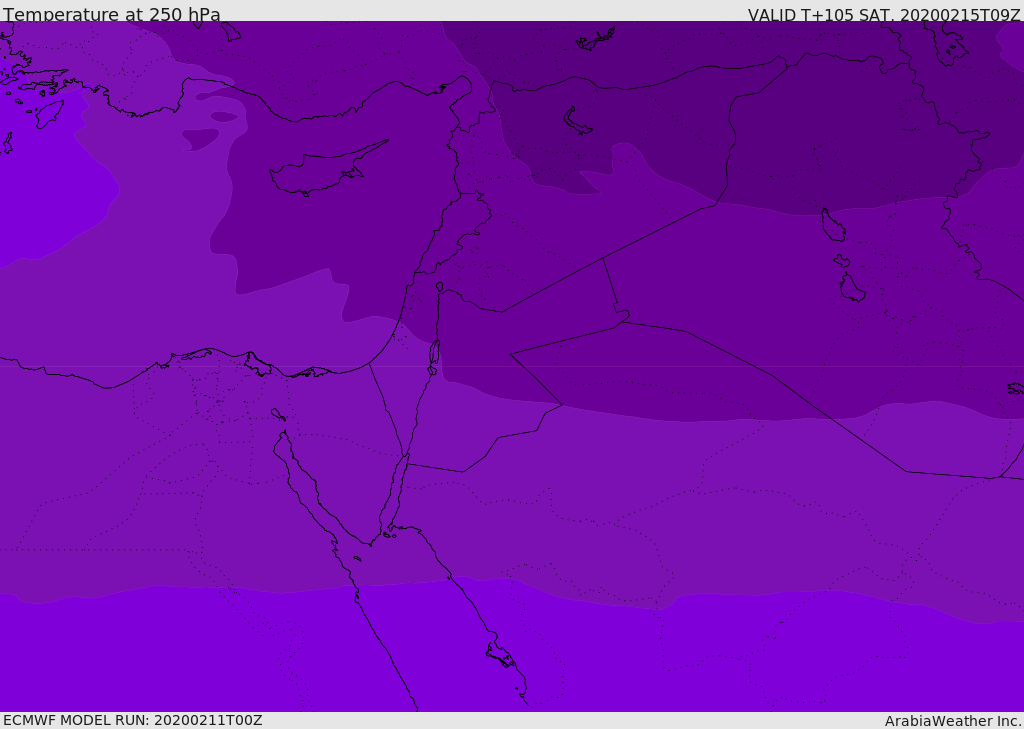Click the 'ECMWF MODEL RUN: 20200211T00Z' text
Viewport: 1024px width, 729px height.
[133, 720]
